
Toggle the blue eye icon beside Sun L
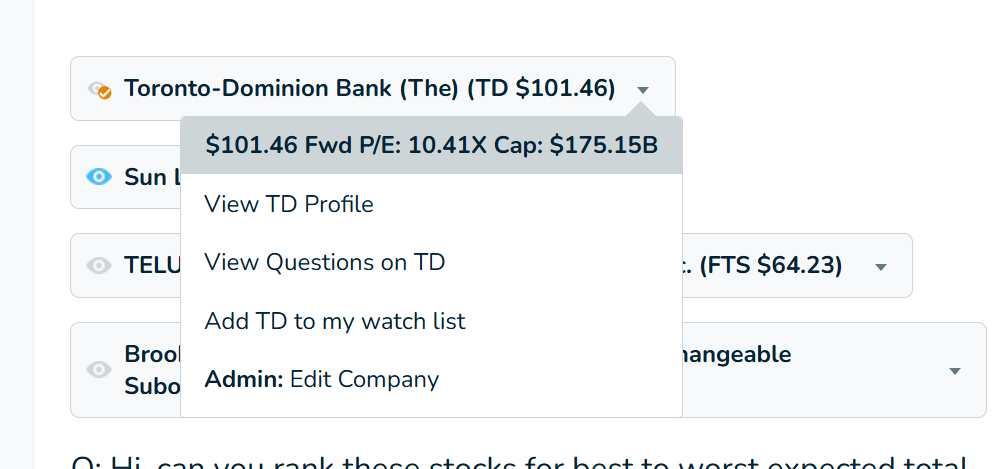99,177
